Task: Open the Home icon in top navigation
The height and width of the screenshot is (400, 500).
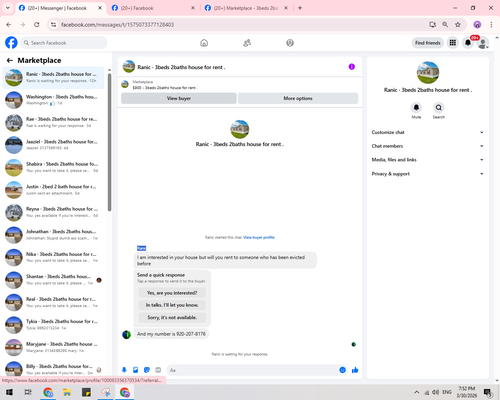Action: click(204, 43)
